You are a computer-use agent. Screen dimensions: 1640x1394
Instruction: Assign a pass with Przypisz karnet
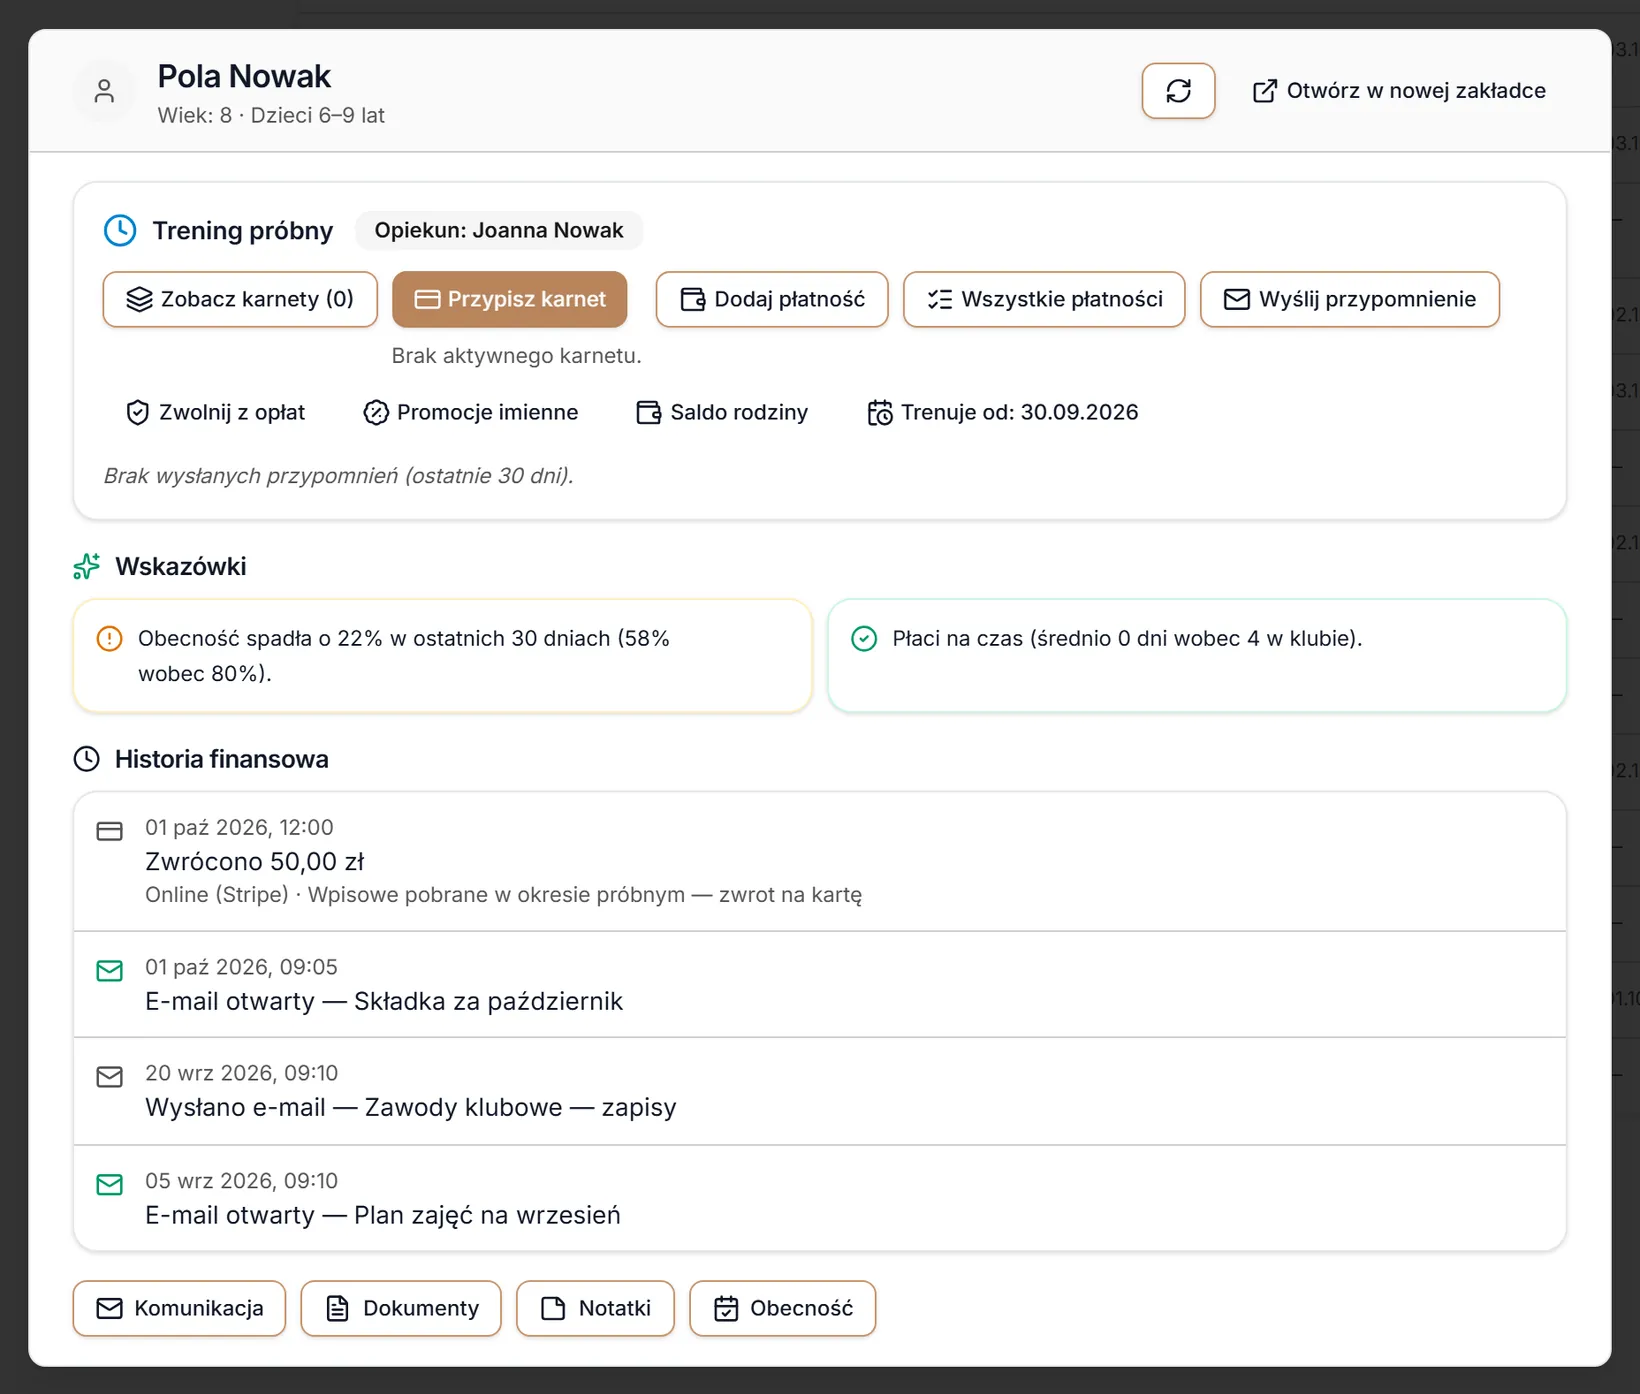510,299
